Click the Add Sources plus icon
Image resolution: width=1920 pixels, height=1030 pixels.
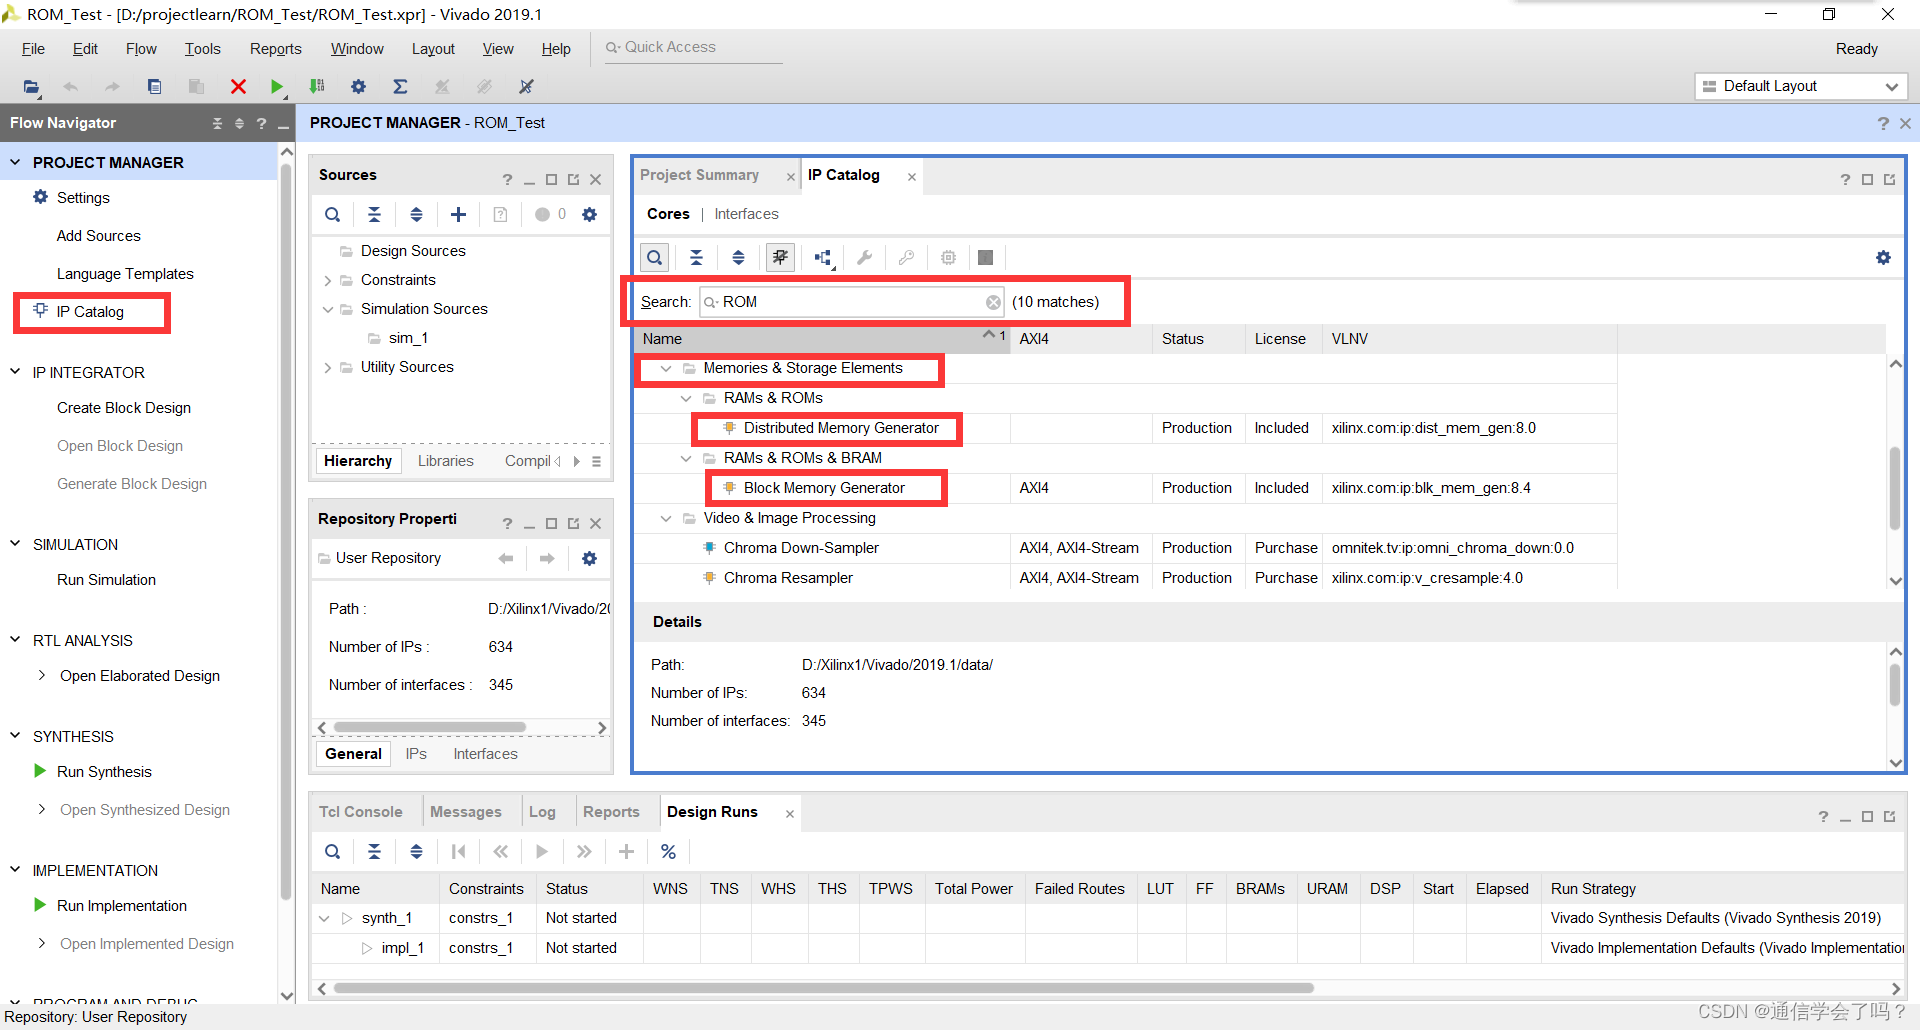click(458, 214)
